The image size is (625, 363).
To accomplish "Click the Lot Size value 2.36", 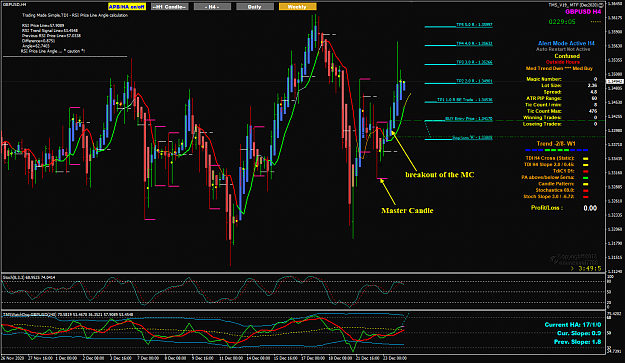I will [x=592, y=86].
